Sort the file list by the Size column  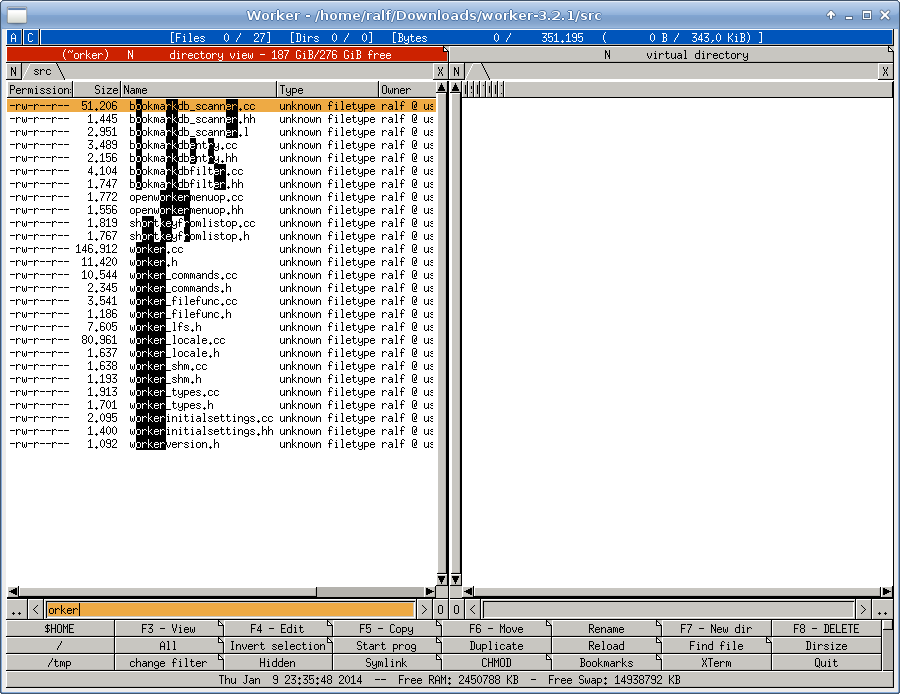pyautogui.click(x=96, y=90)
